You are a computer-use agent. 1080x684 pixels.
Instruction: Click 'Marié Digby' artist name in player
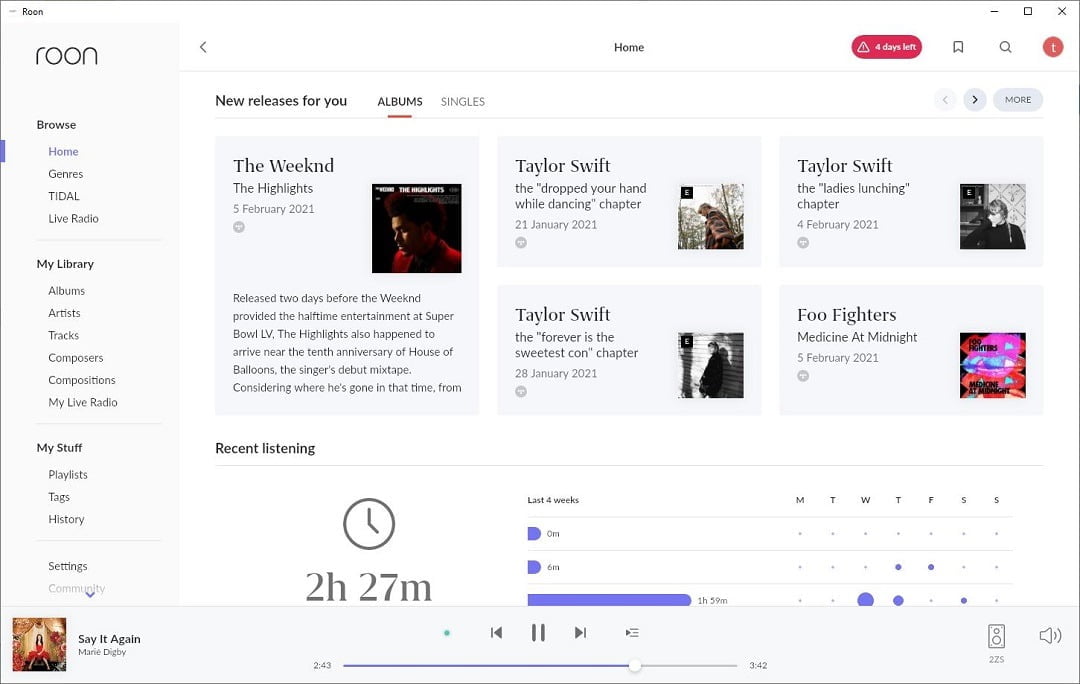coord(102,652)
